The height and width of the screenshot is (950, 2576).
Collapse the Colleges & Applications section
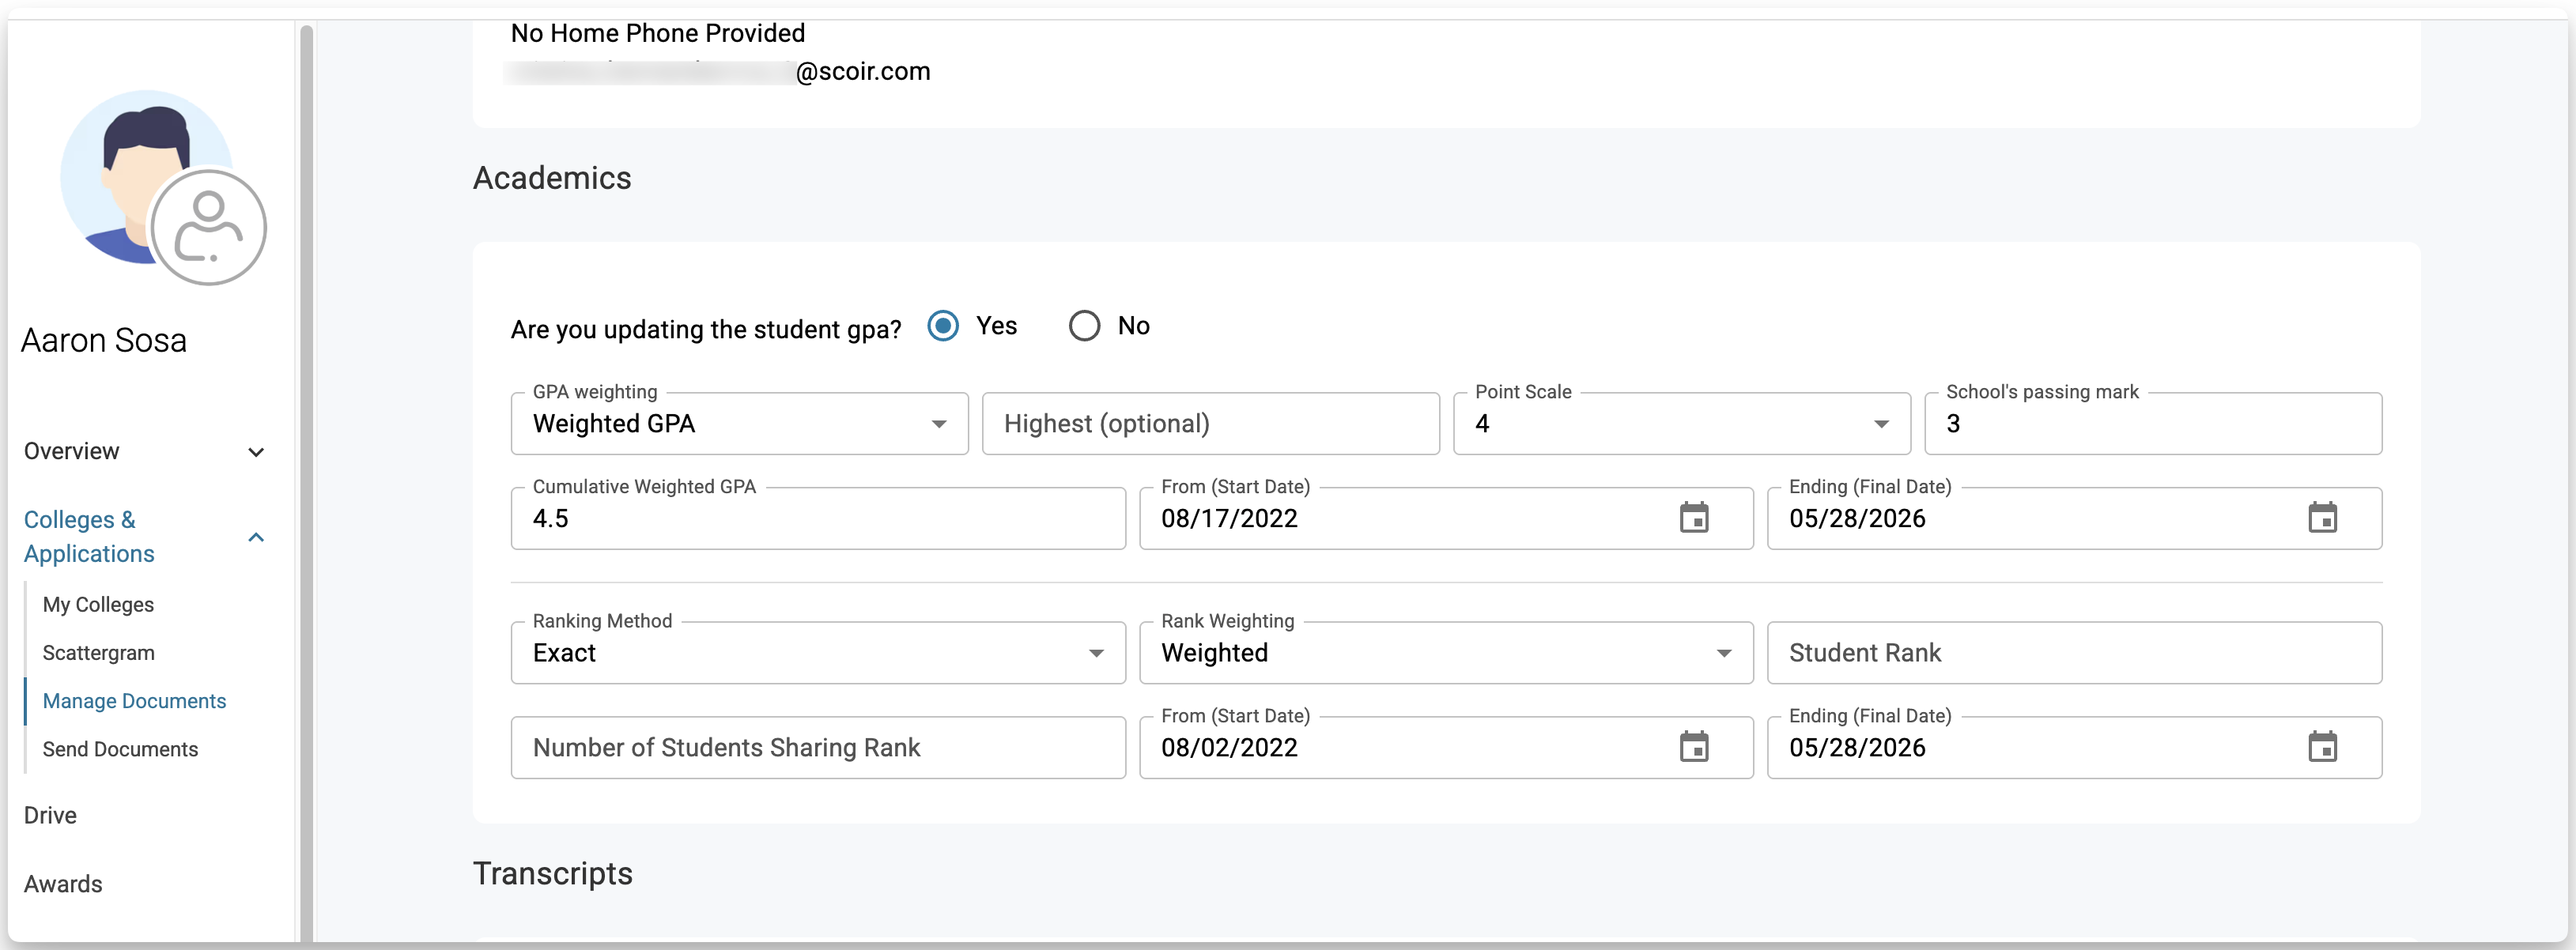[x=256, y=537]
